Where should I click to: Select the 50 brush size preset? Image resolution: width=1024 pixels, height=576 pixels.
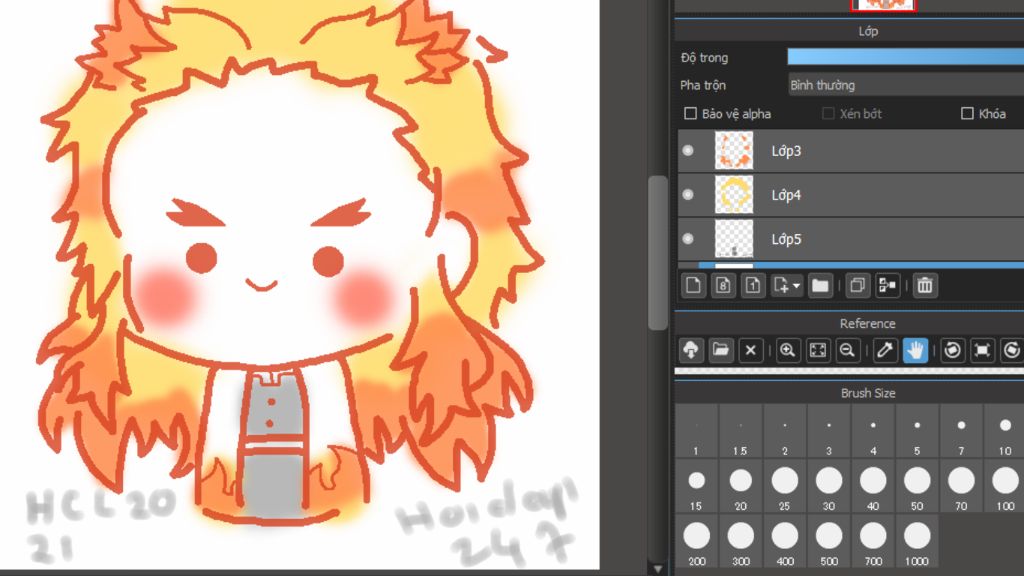pos(917,487)
